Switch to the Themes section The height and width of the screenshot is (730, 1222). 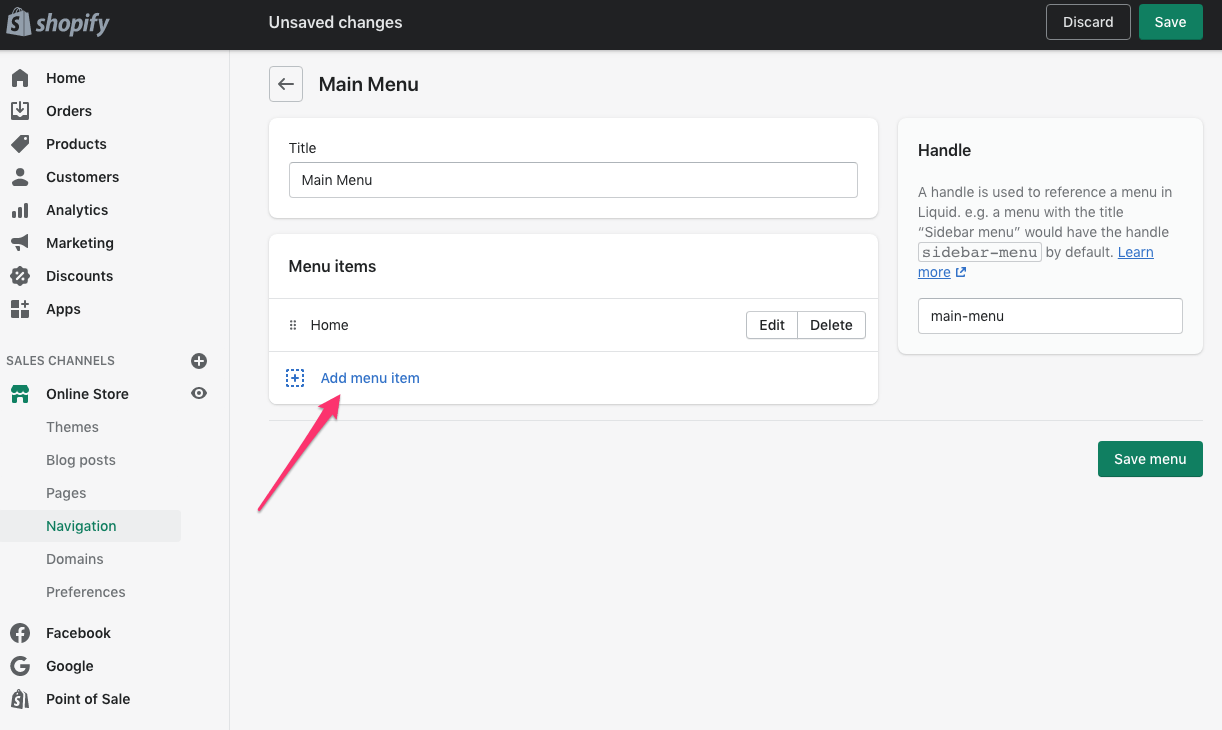click(72, 426)
